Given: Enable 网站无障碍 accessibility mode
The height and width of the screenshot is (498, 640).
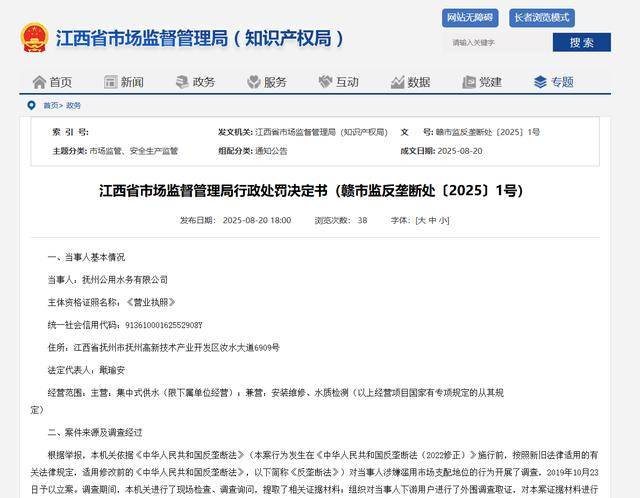Looking at the screenshot, I should click(469, 18).
